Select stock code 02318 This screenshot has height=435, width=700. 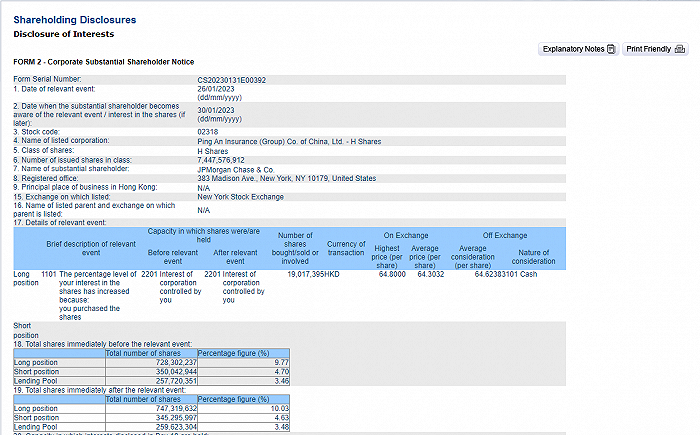point(208,132)
